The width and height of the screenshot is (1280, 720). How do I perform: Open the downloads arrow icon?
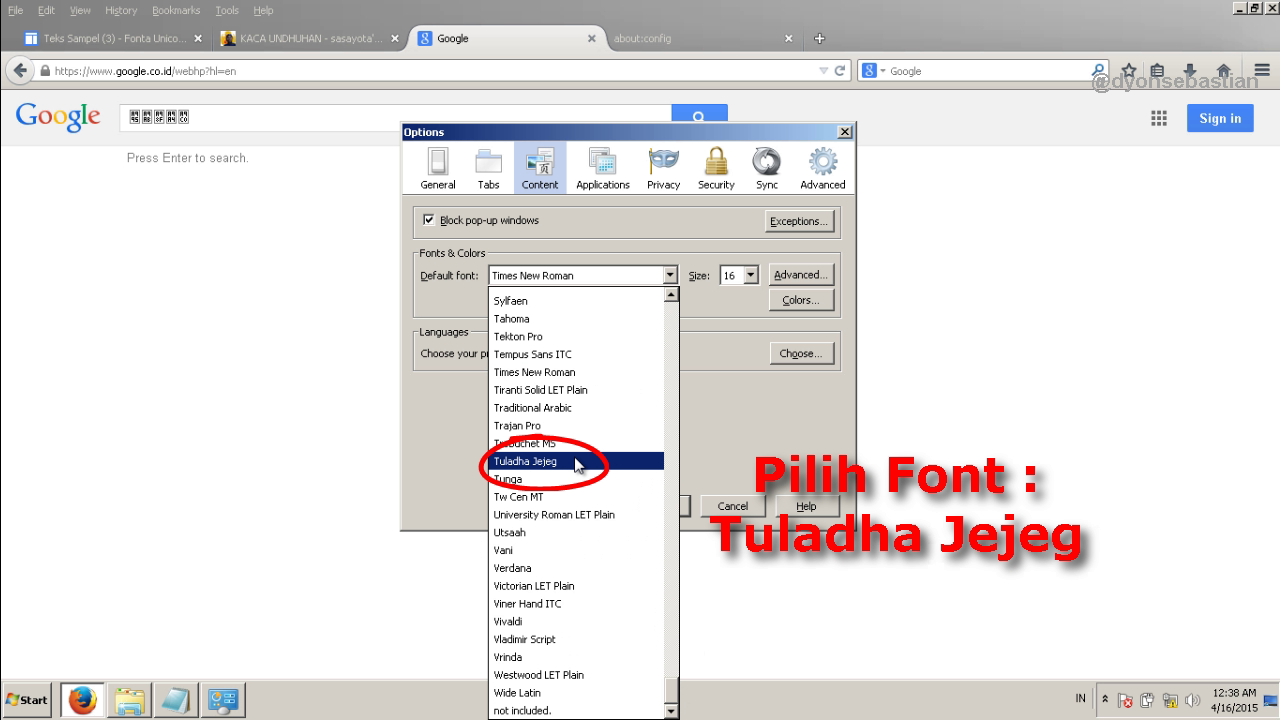[1190, 71]
